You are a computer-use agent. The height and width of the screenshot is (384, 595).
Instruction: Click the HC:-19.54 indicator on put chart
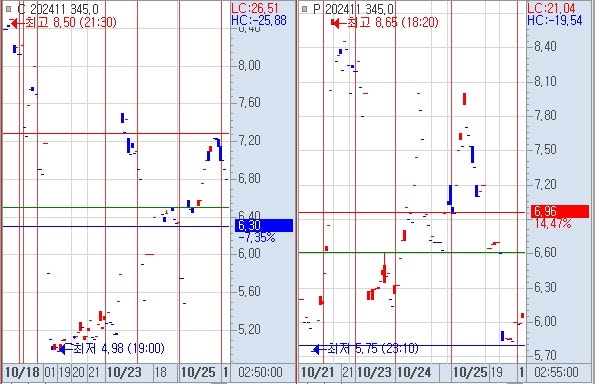point(555,20)
